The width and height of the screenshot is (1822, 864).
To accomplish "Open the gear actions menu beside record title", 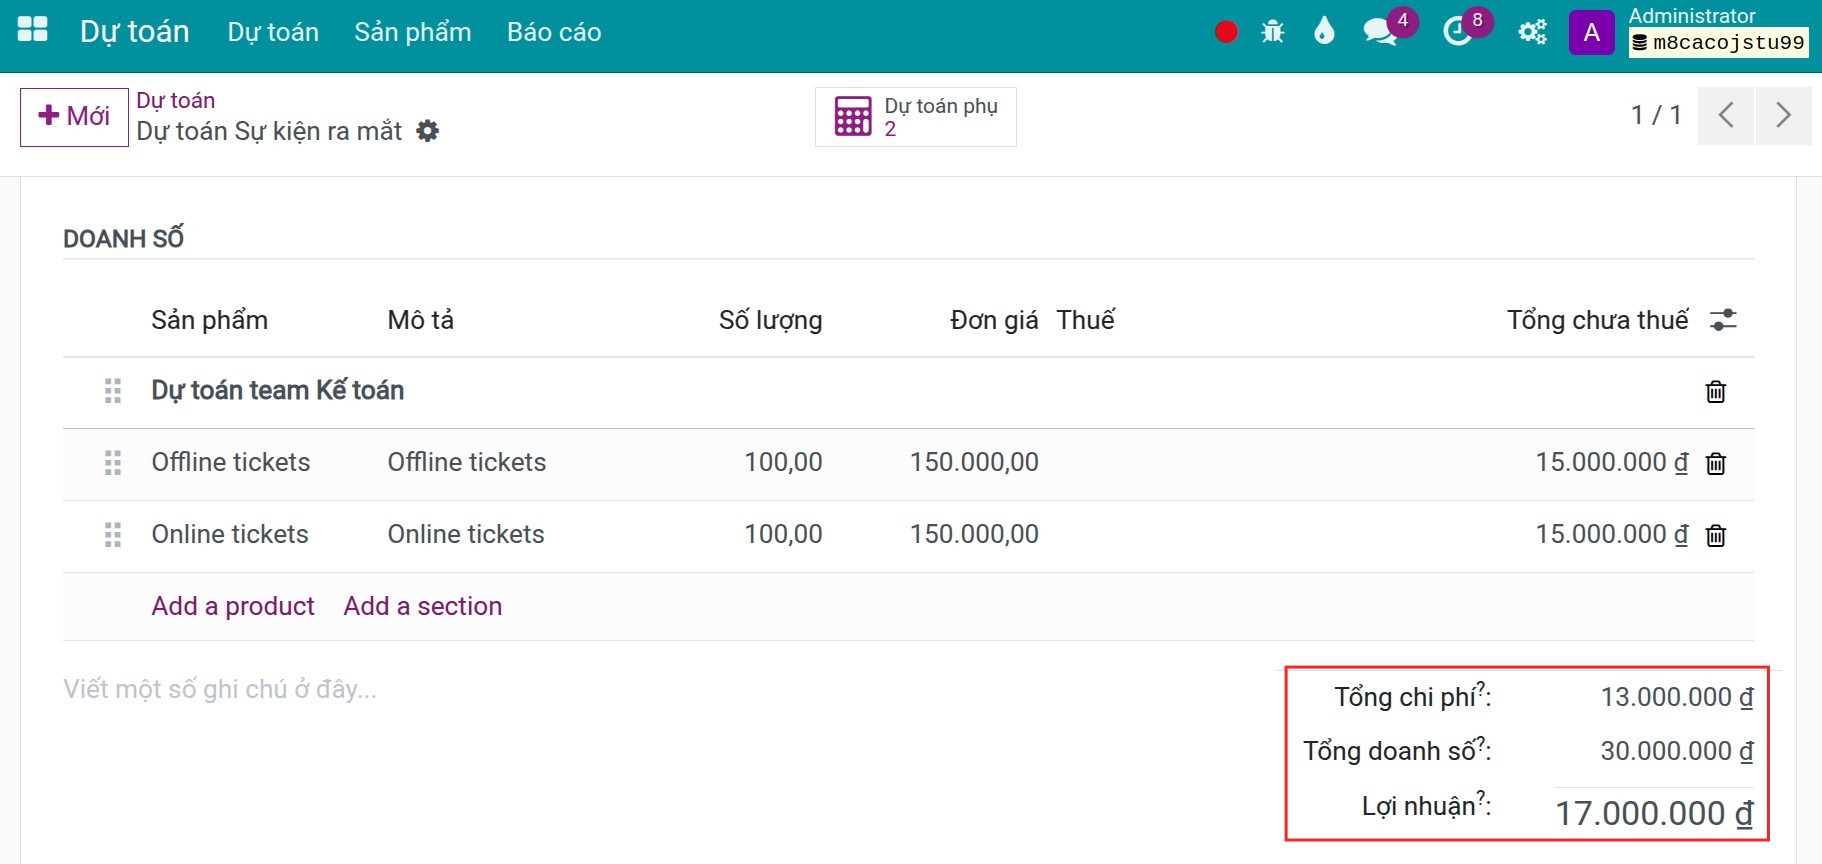I will [x=428, y=131].
